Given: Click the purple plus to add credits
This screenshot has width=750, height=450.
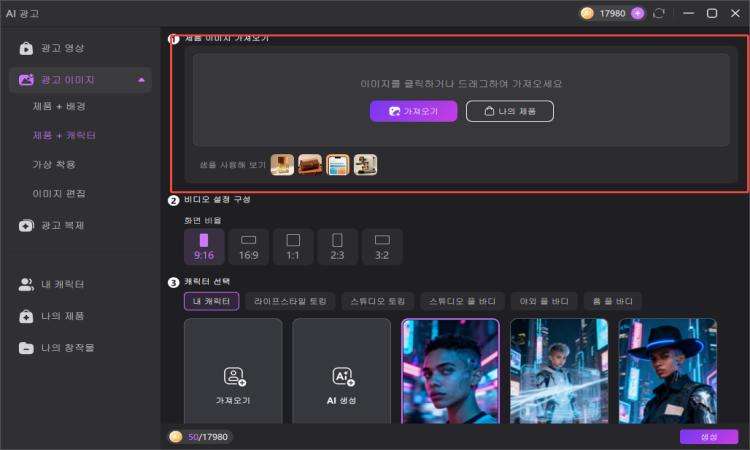Looking at the screenshot, I should point(637,13).
